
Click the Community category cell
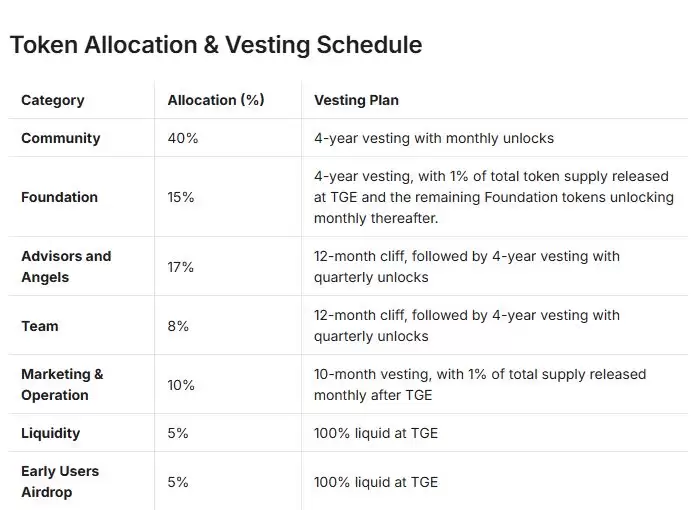coord(61,138)
